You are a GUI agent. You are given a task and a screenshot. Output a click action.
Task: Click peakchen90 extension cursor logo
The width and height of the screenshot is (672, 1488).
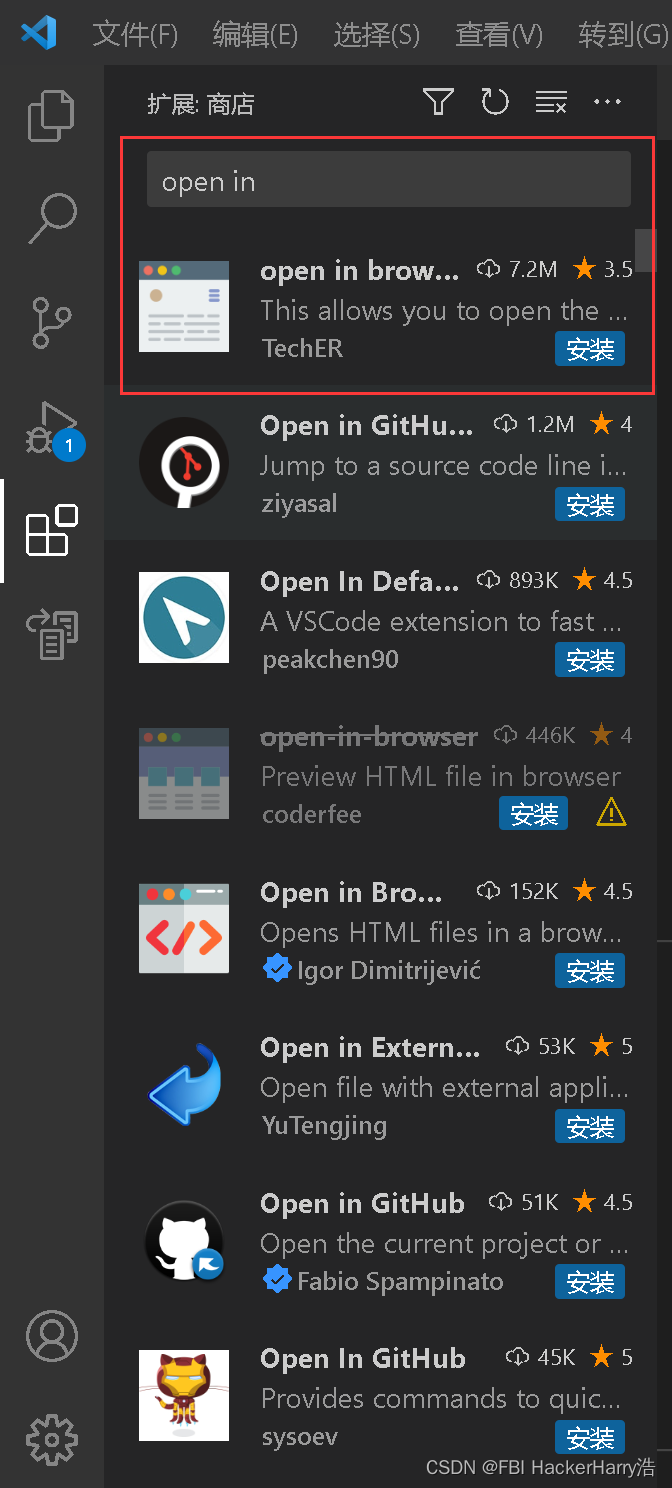point(184,617)
